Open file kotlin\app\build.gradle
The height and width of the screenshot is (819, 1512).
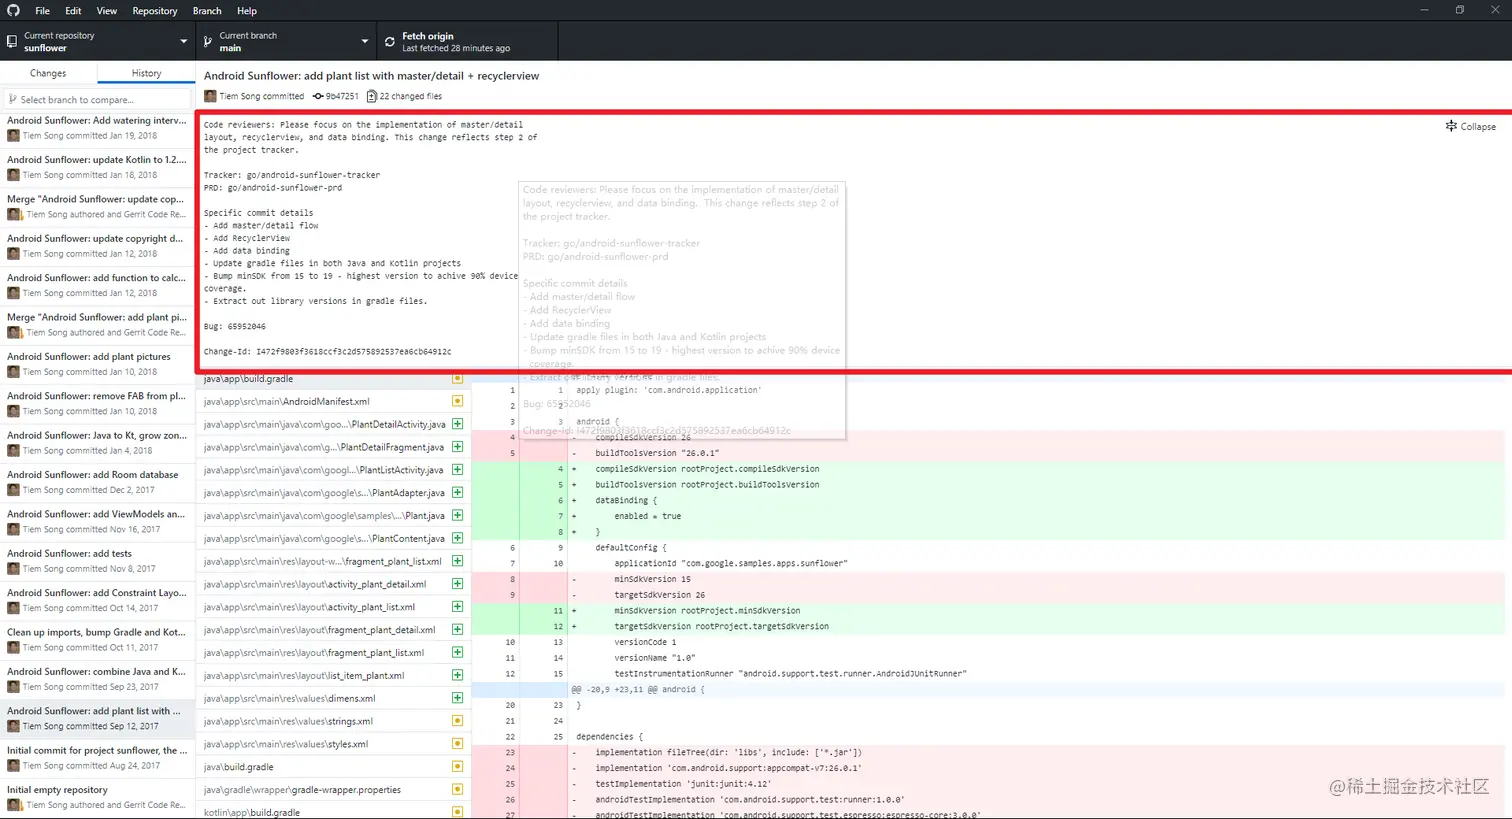(x=333, y=812)
